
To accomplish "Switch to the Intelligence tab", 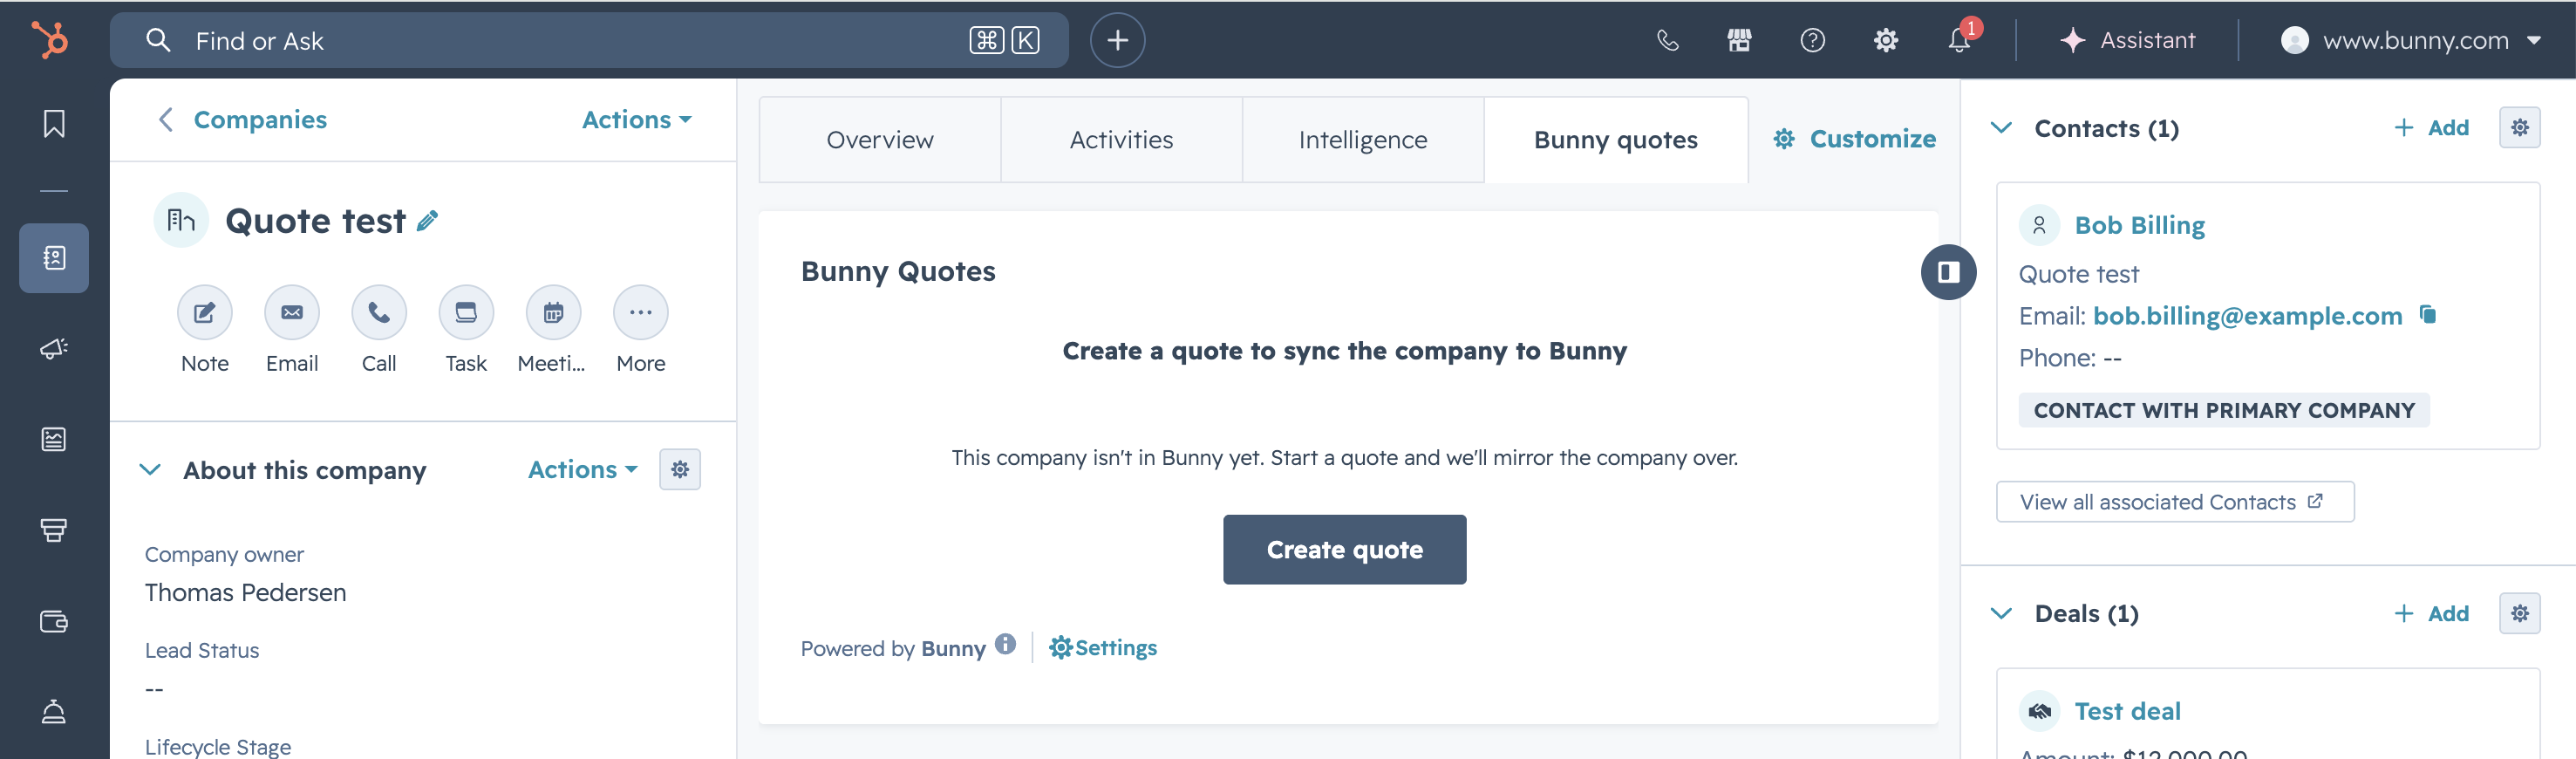I will click(1363, 140).
